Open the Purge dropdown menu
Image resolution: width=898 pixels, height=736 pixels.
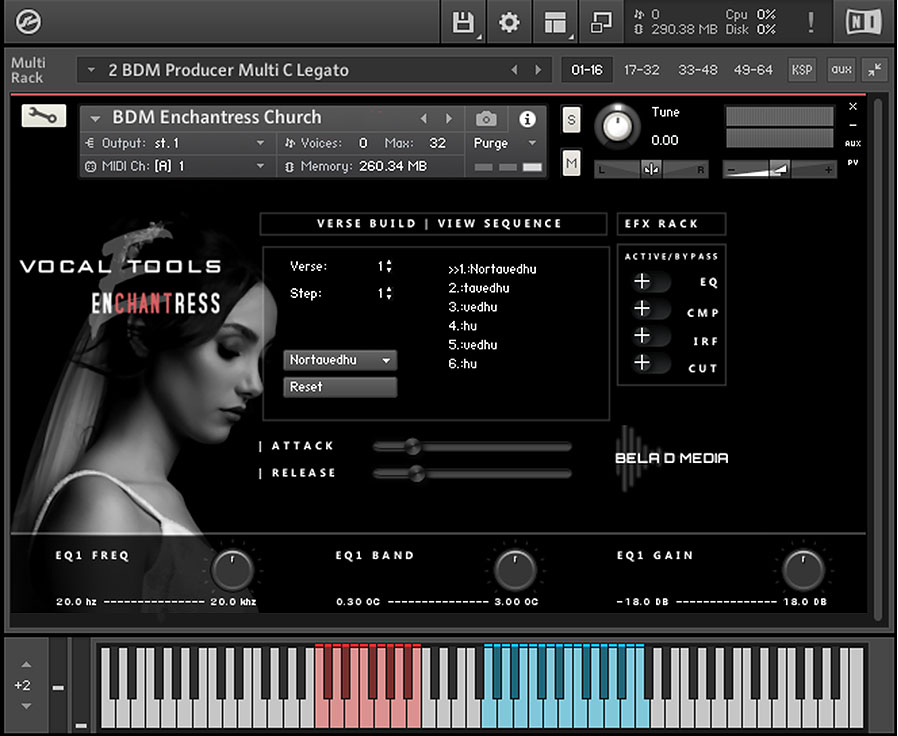504,143
